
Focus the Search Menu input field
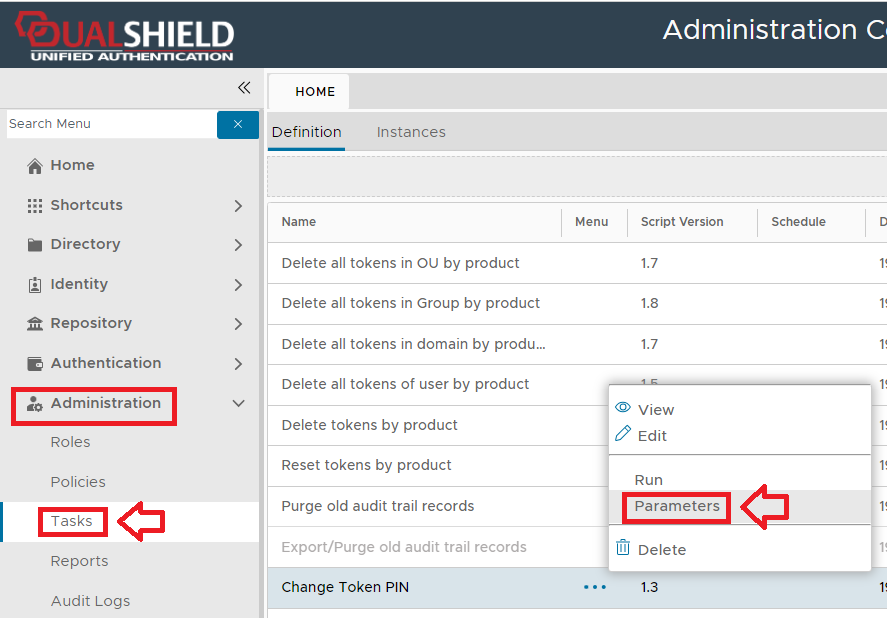click(108, 124)
